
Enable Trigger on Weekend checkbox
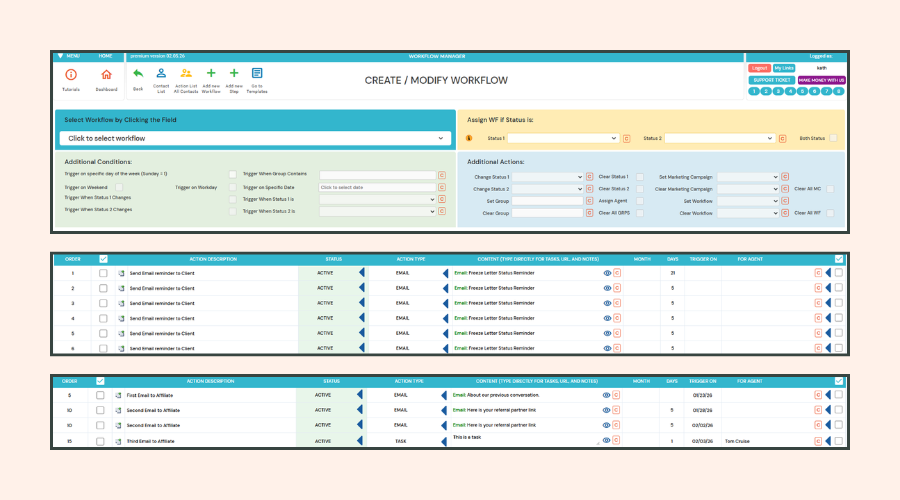pyautogui.click(x=119, y=187)
